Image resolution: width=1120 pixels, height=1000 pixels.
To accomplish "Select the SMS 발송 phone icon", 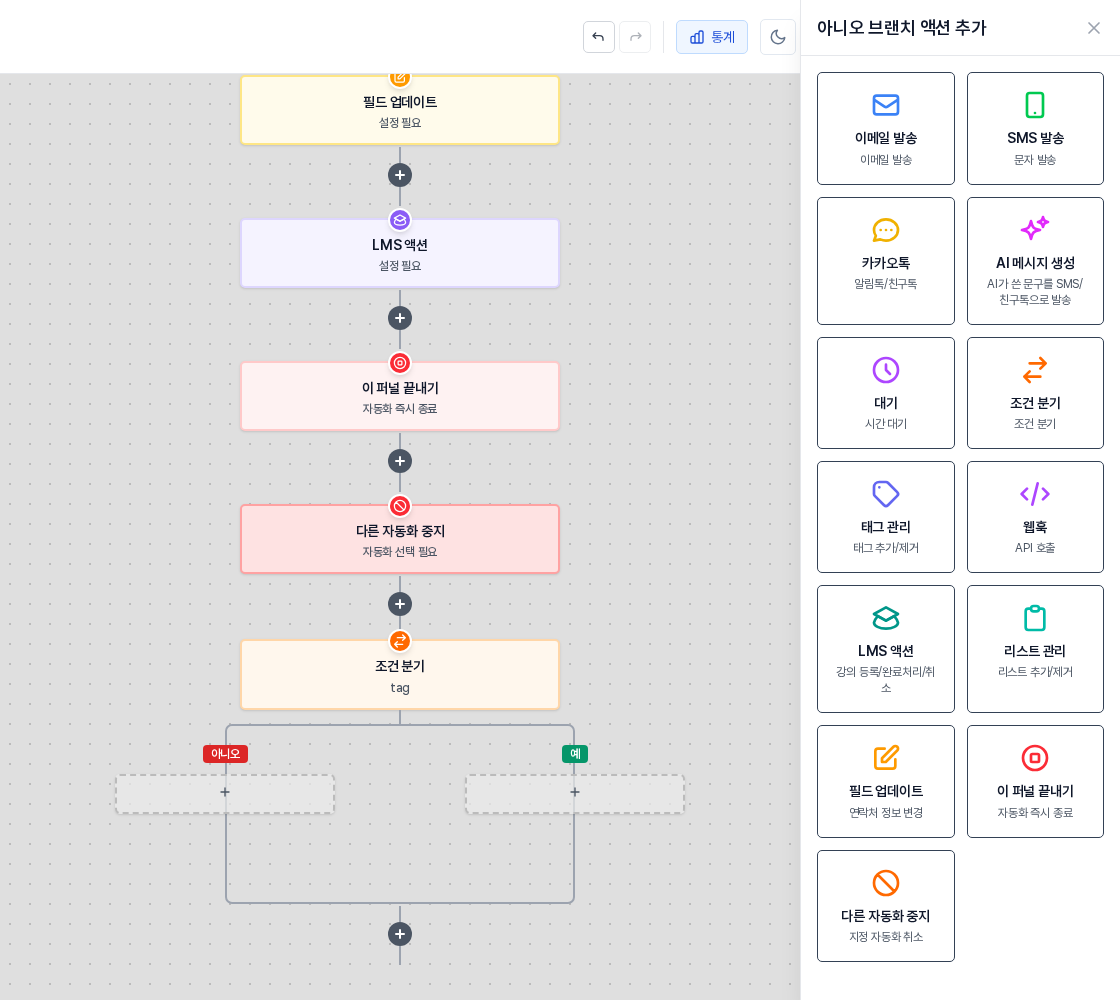I will click(1034, 105).
